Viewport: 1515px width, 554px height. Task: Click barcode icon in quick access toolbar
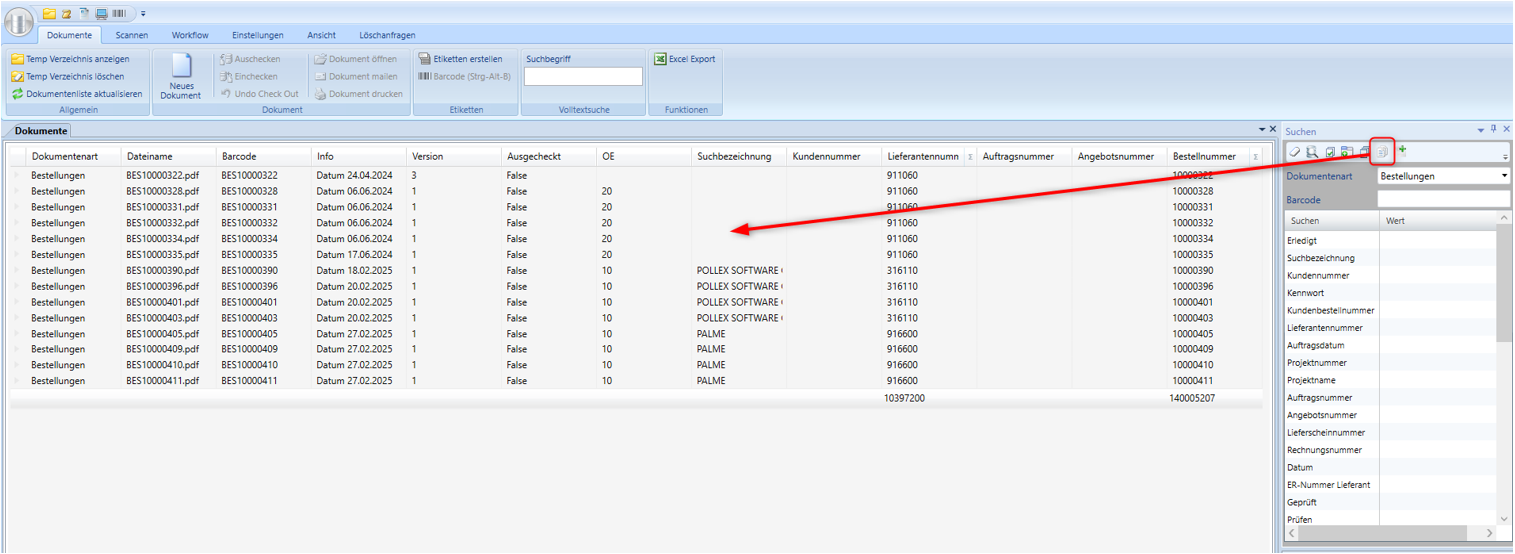click(119, 14)
